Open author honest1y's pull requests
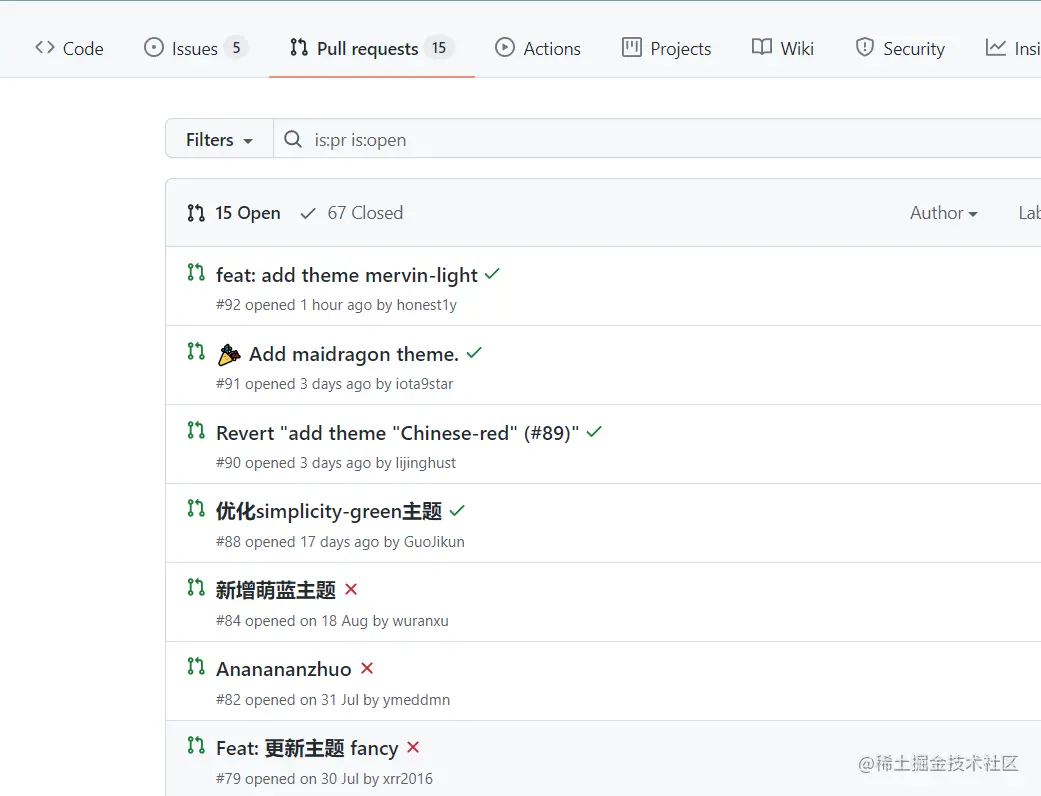Image resolution: width=1041 pixels, height=796 pixels. 426,305
